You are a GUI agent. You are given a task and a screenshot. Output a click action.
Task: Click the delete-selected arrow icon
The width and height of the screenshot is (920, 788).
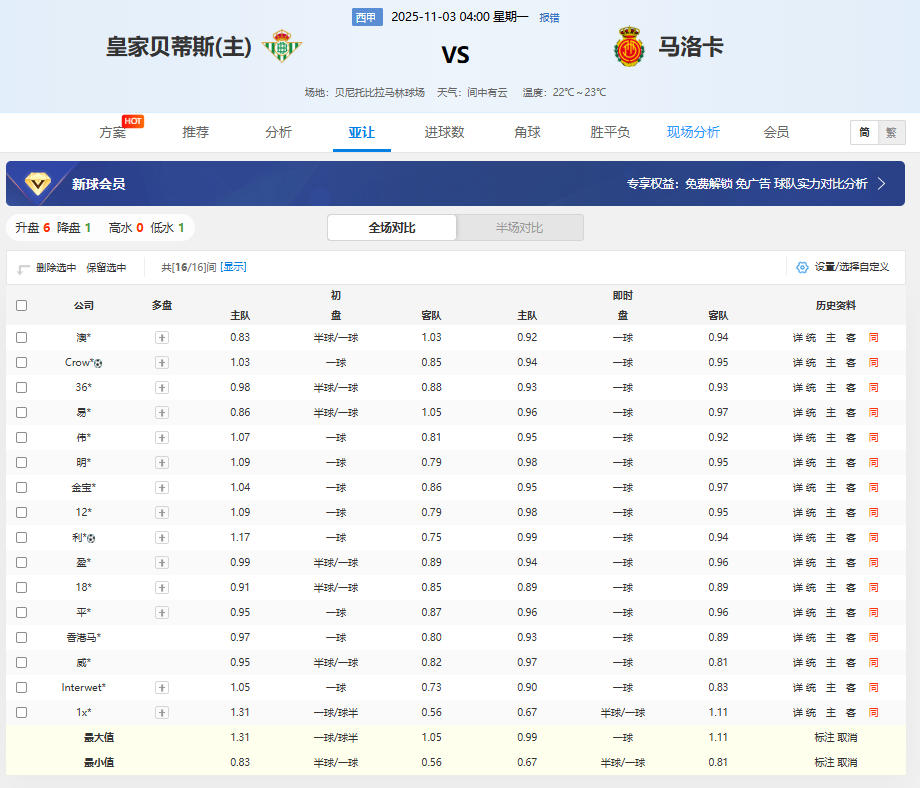pos(23,268)
